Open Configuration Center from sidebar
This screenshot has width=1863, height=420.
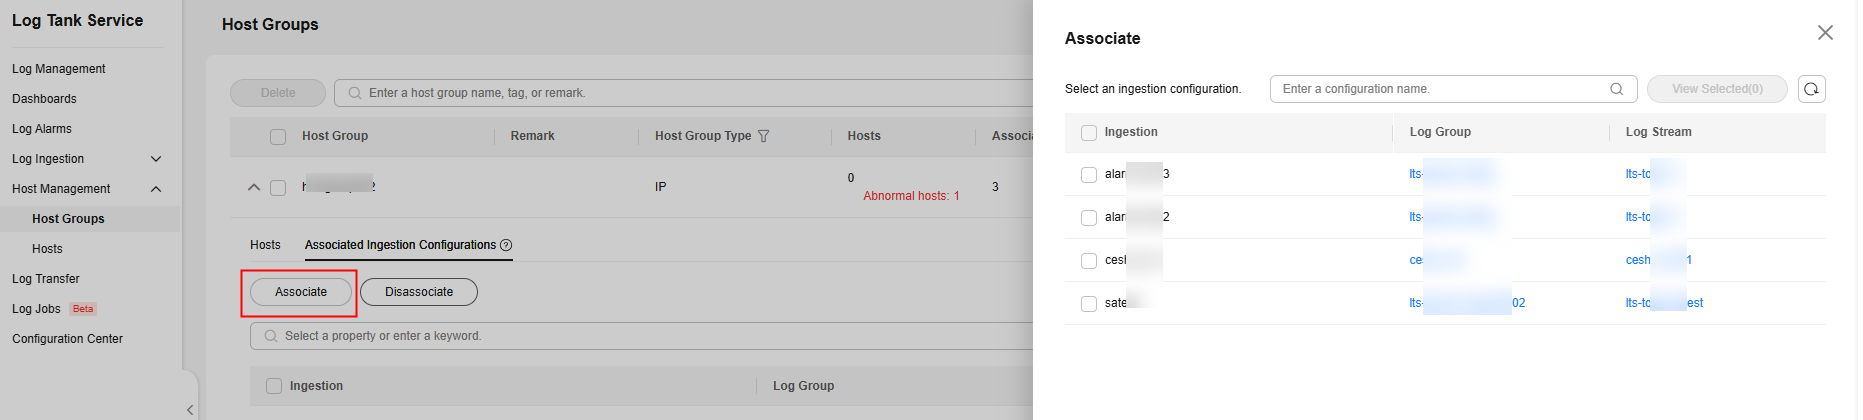[67, 339]
